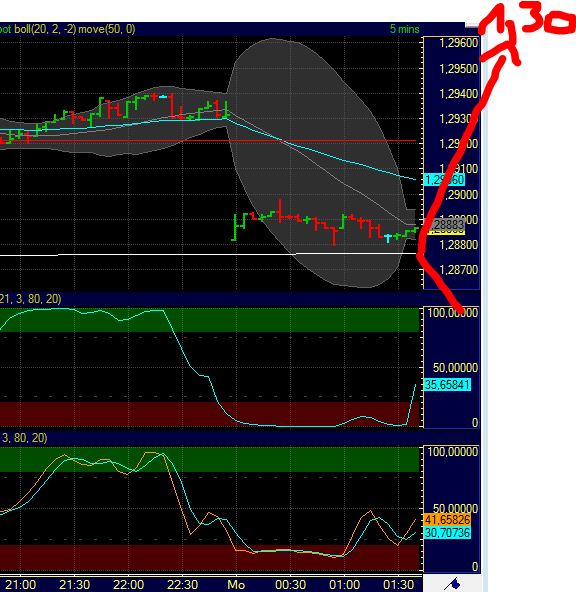Viewport: 576px width, 592px height.
Task: Click the 22:30 time axis label
Action: coord(182,585)
